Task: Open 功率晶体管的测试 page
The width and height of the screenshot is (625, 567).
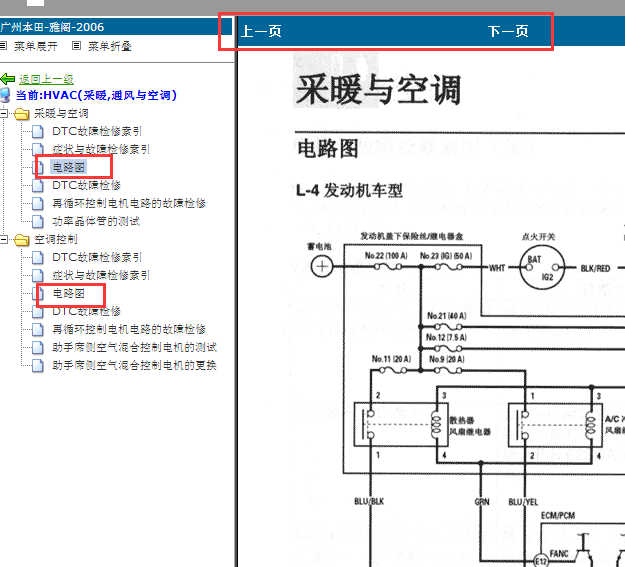Action: [96, 221]
